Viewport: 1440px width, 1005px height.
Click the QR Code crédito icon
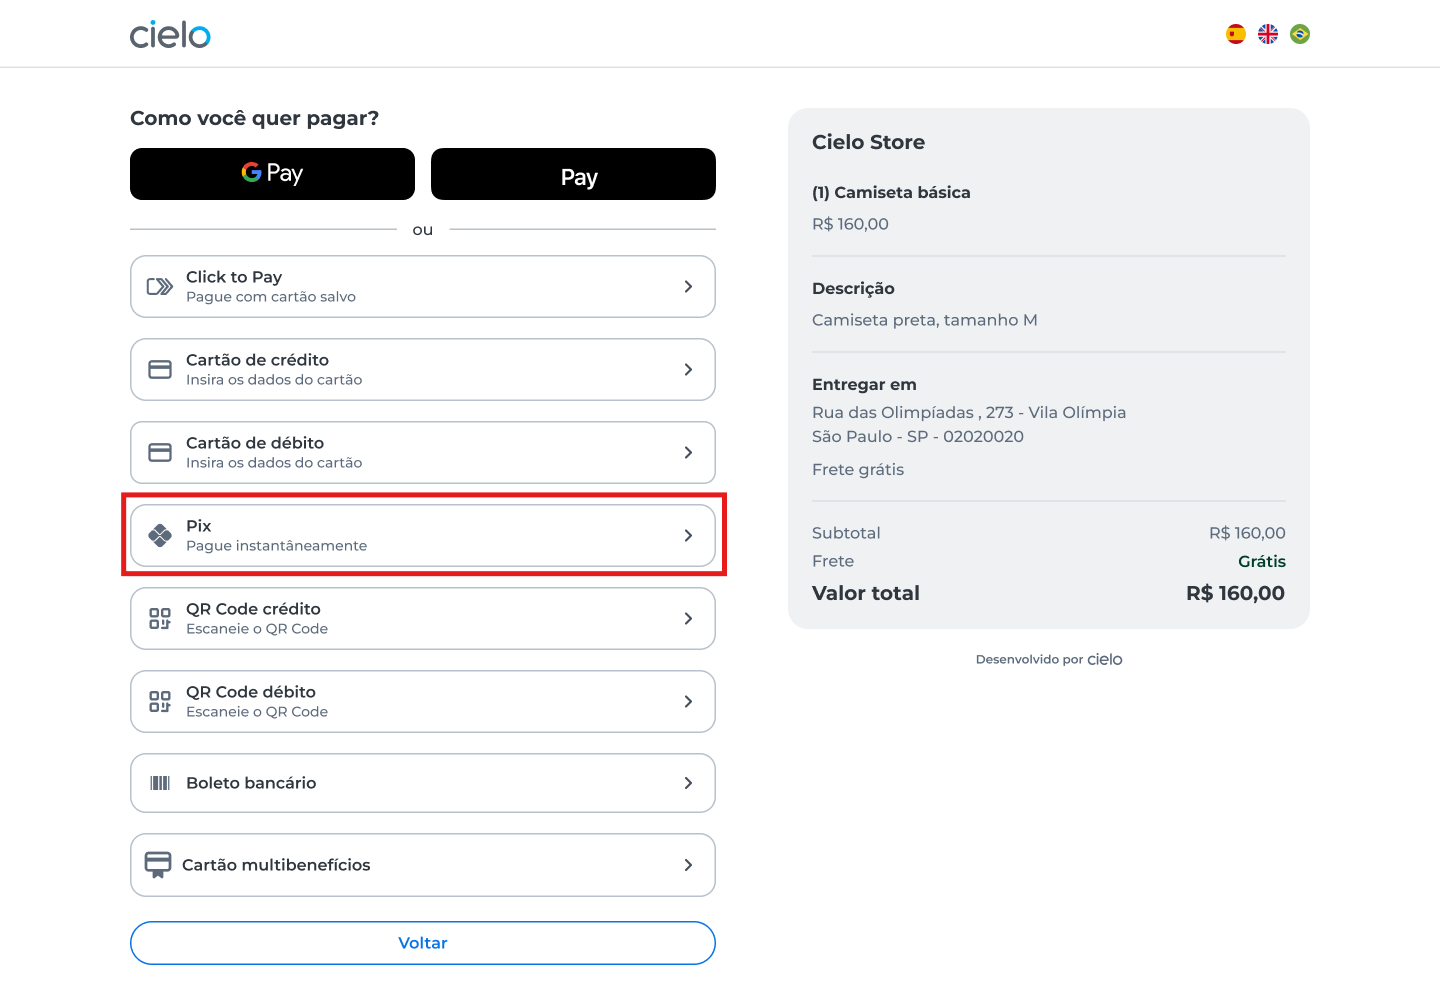(160, 619)
